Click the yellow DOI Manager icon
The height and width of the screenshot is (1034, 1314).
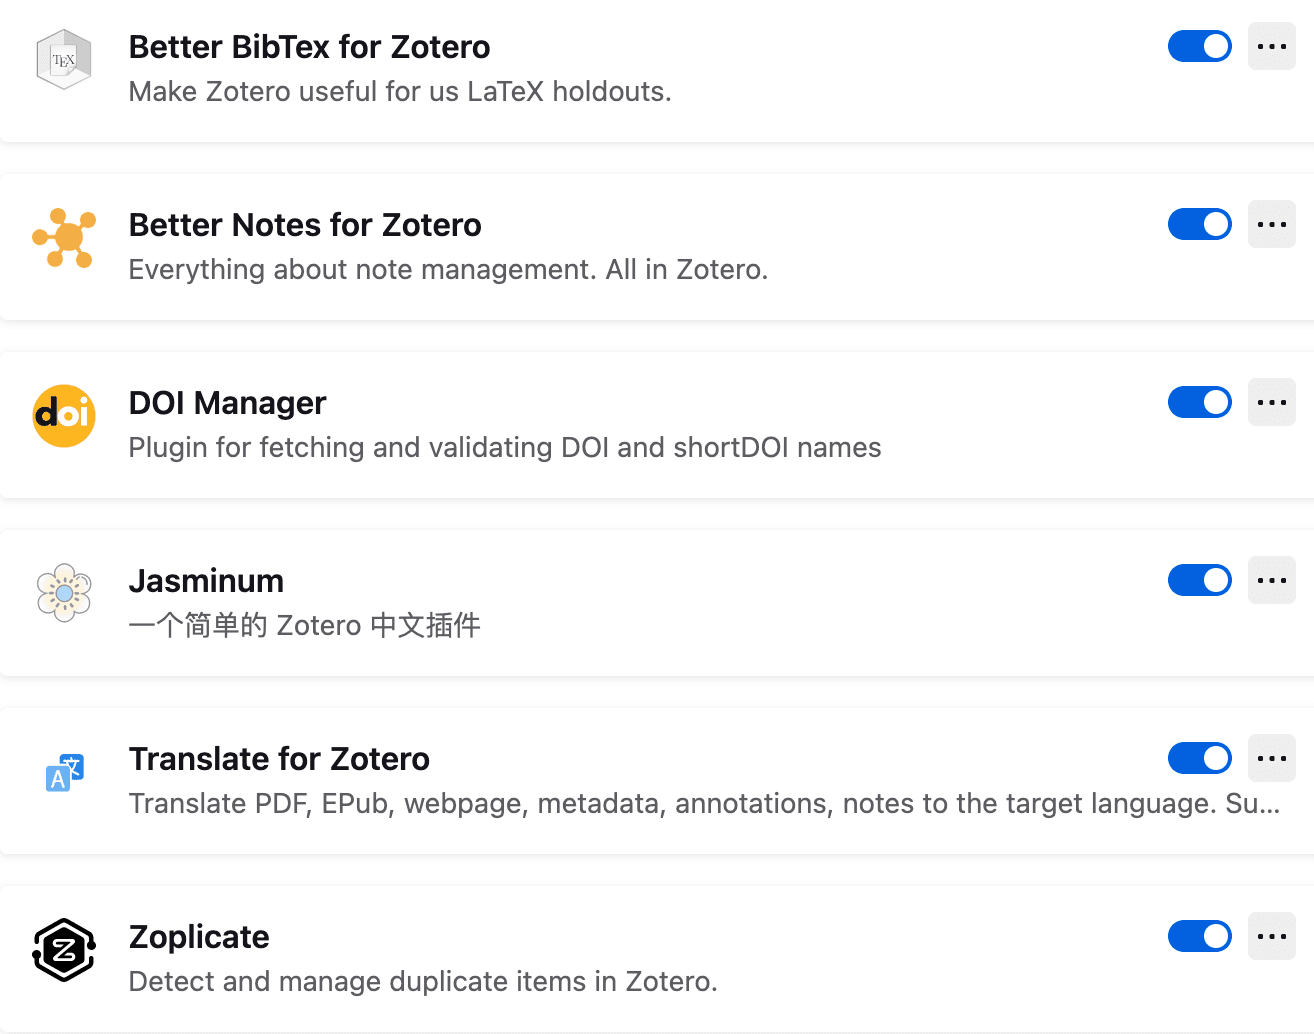(64, 416)
